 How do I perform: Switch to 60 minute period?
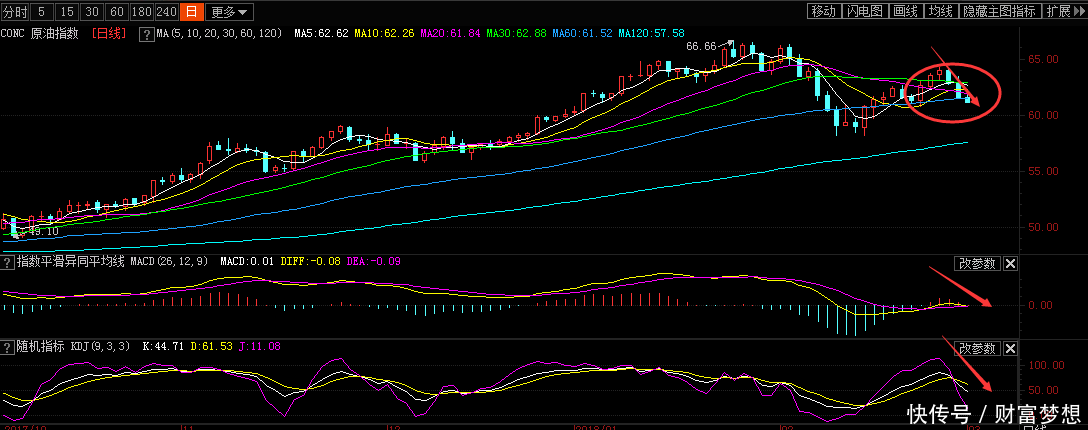click(x=117, y=12)
